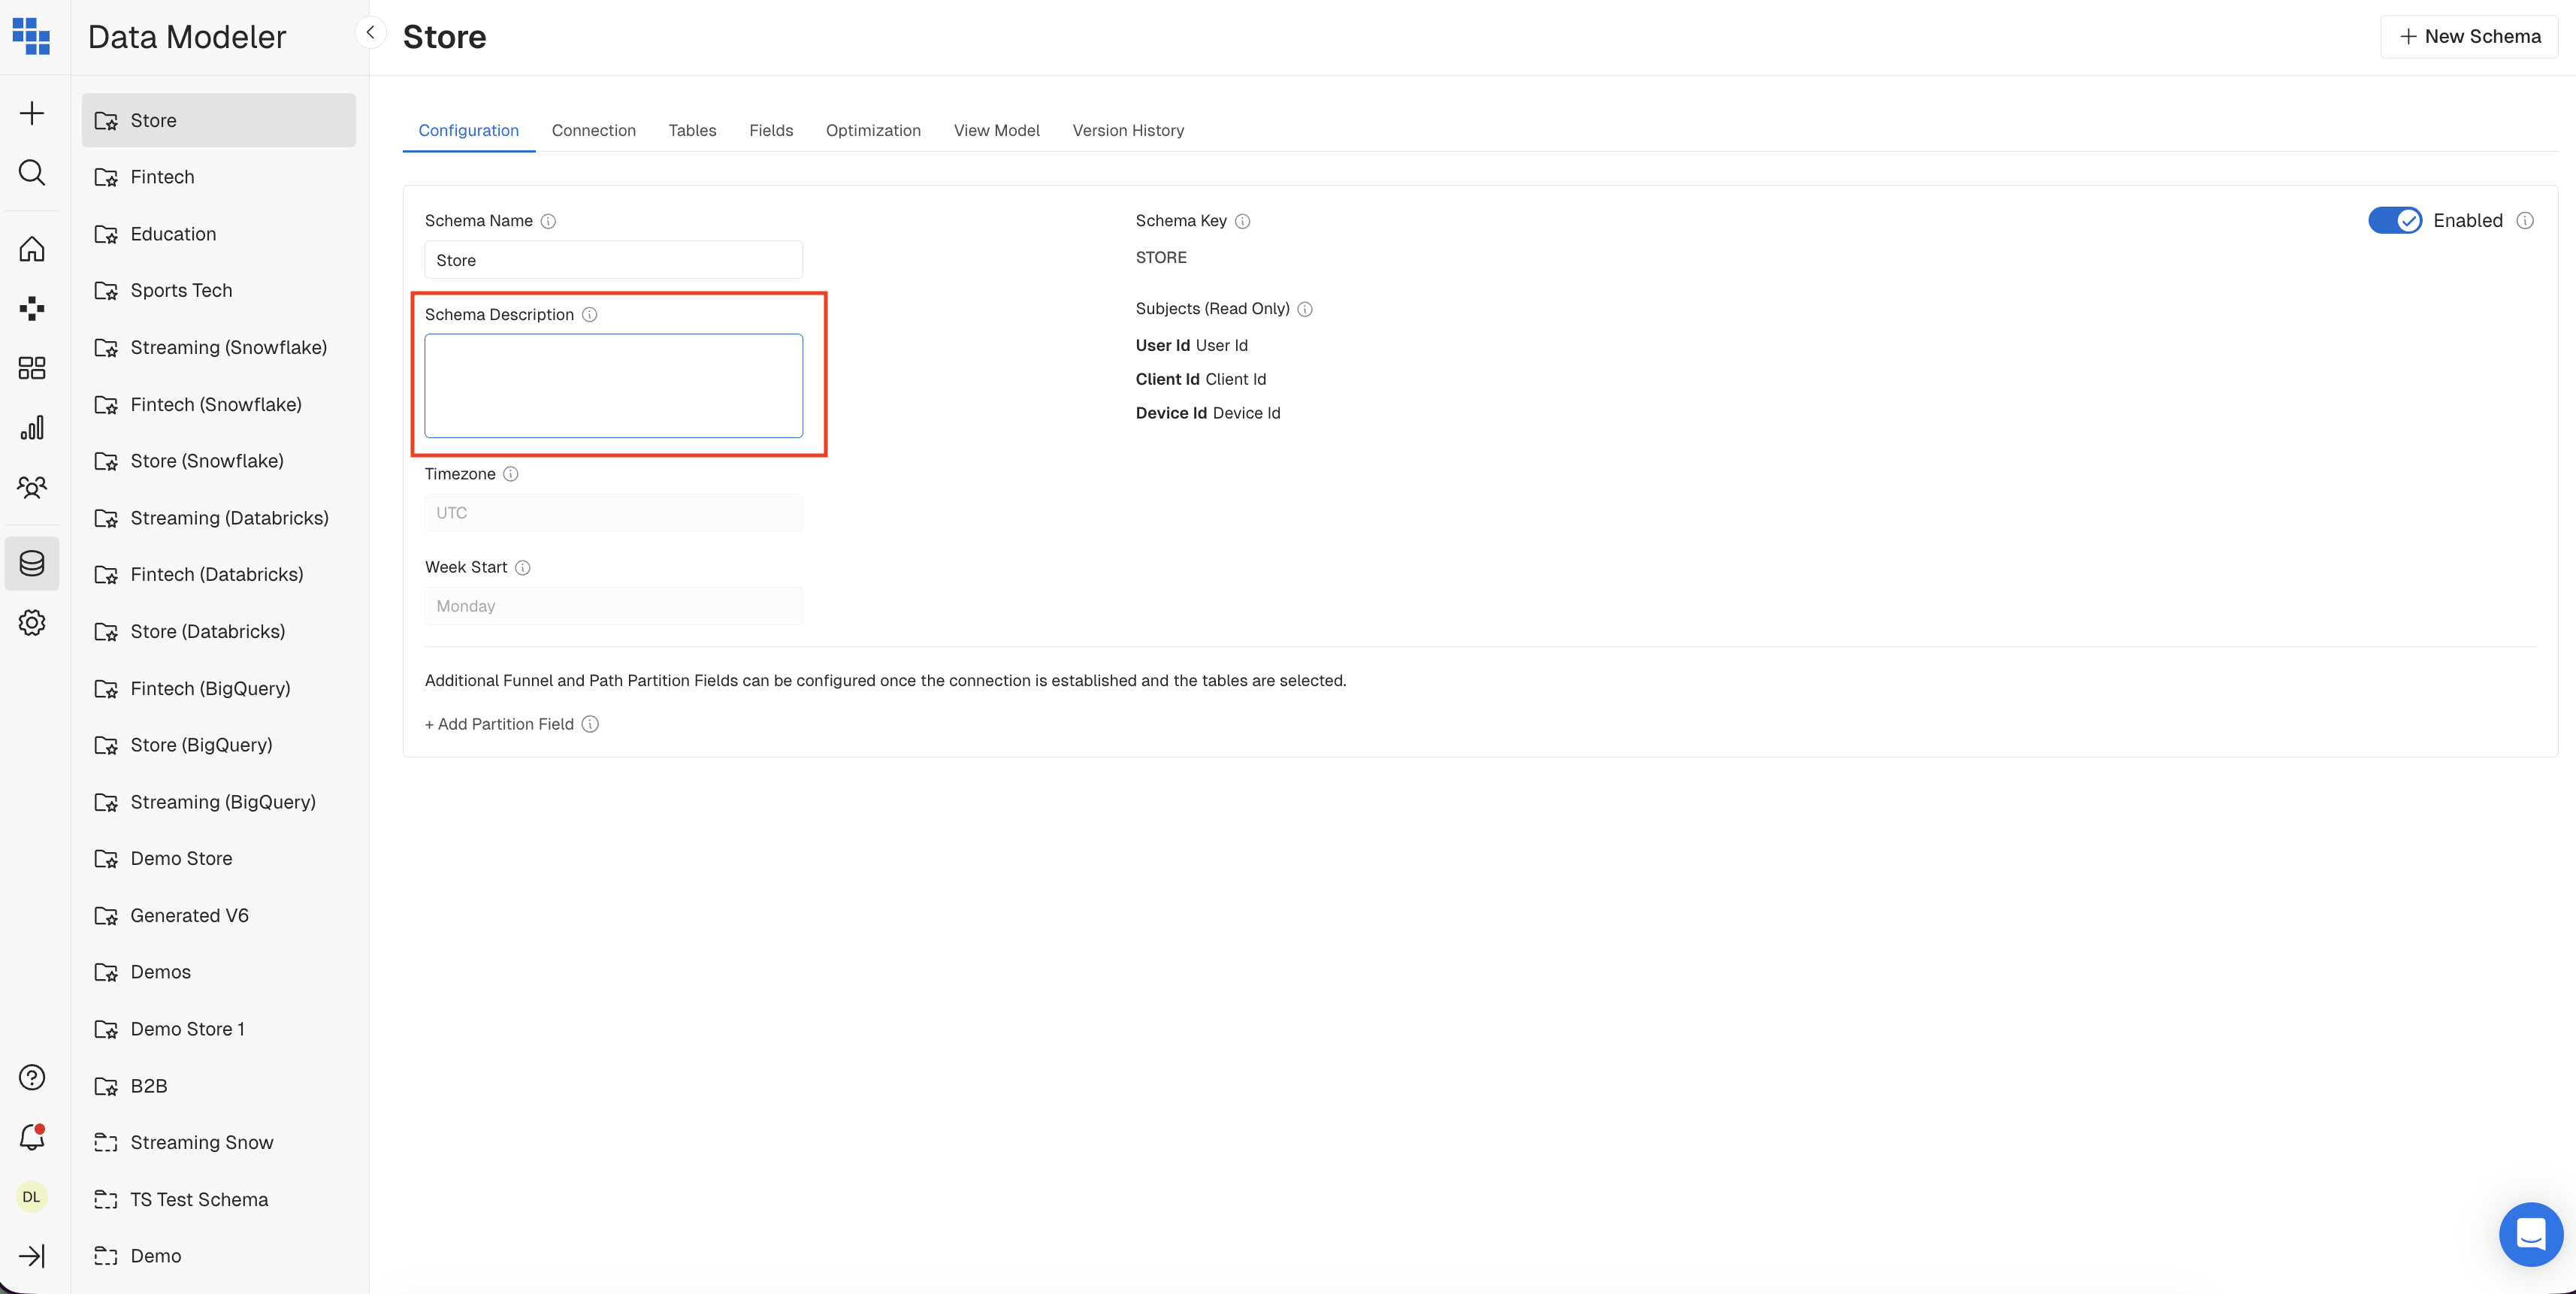The width and height of the screenshot is (2576, 1294).
Task: Click the settings gear icon
Action: click(32, 623)
